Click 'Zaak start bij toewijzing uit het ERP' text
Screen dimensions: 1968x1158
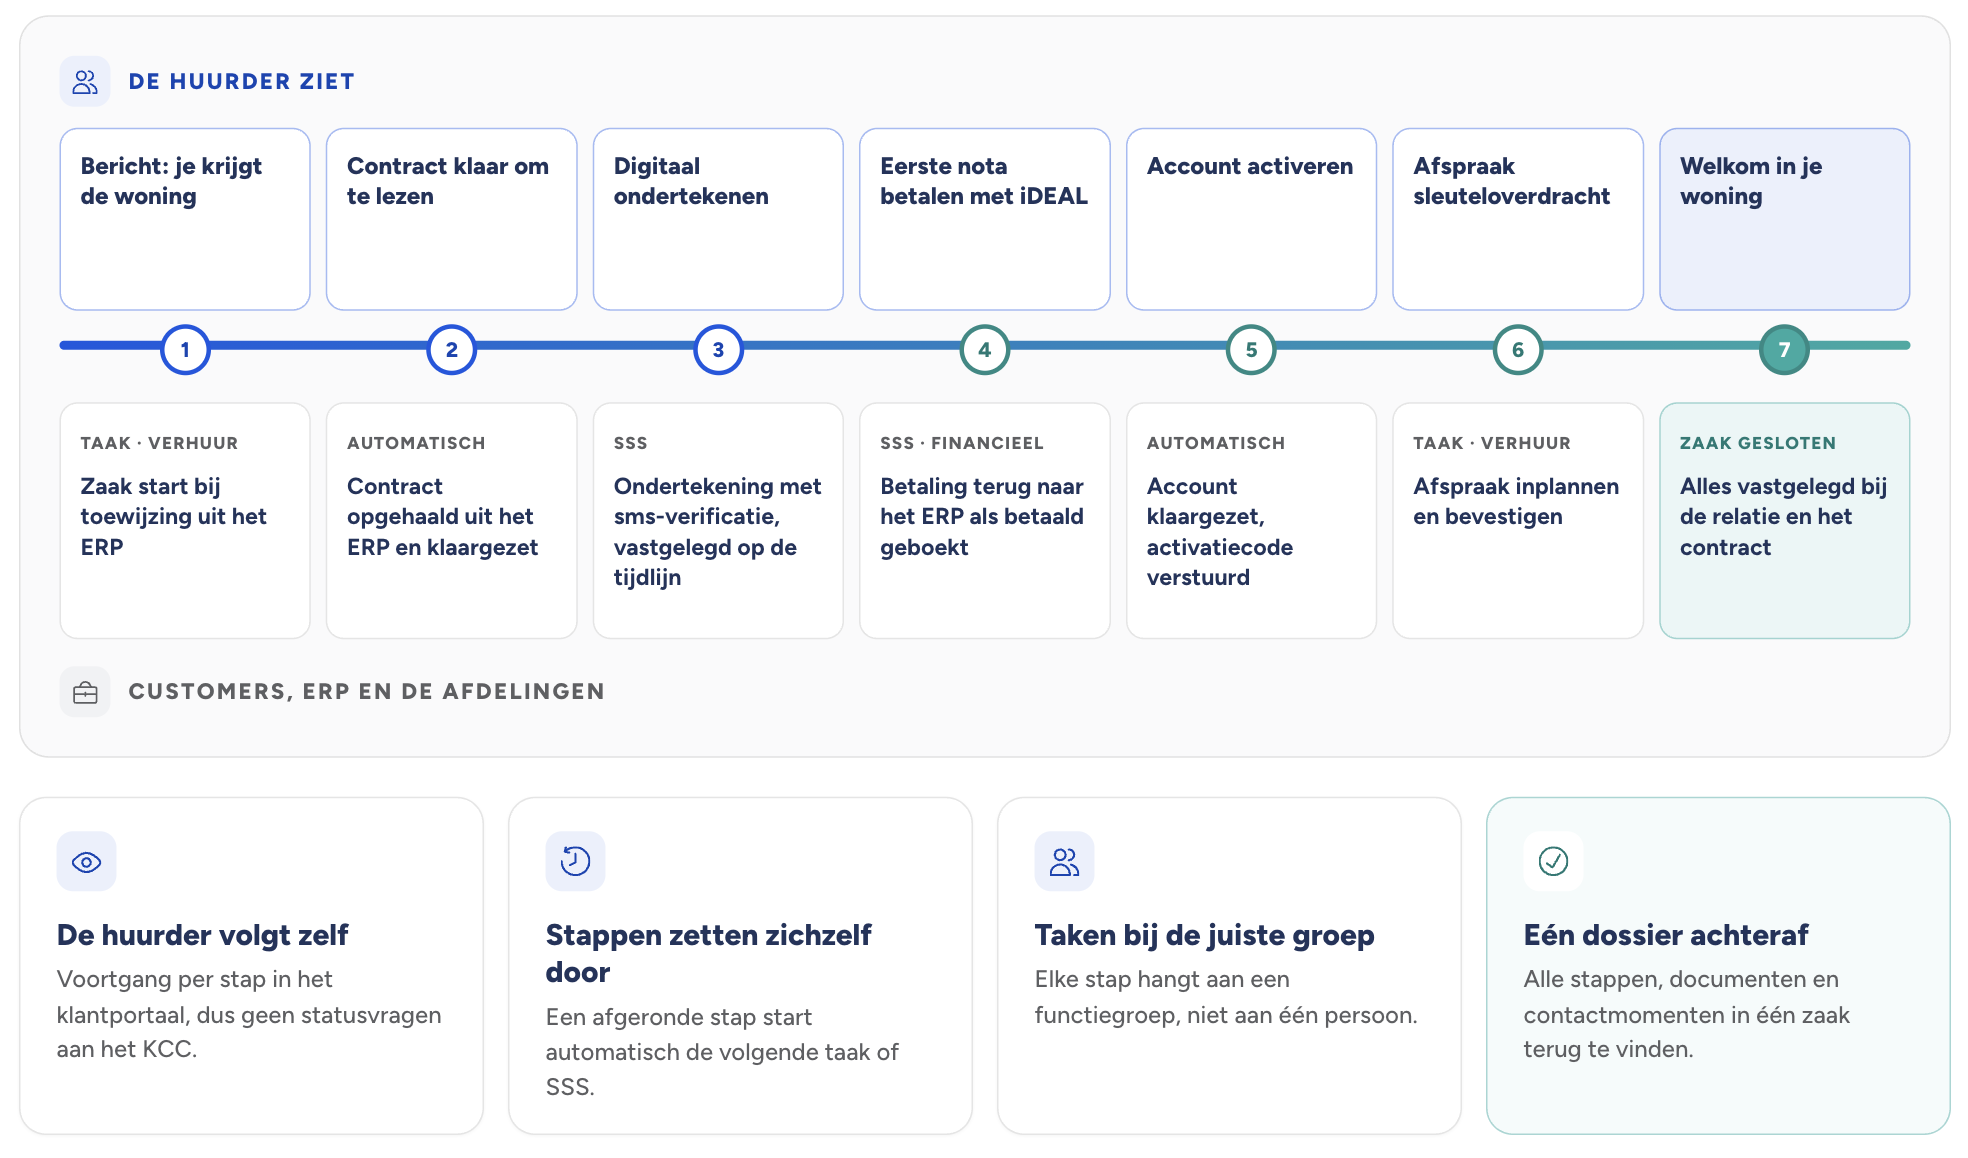pyautogui.click(x=174, y=516)
